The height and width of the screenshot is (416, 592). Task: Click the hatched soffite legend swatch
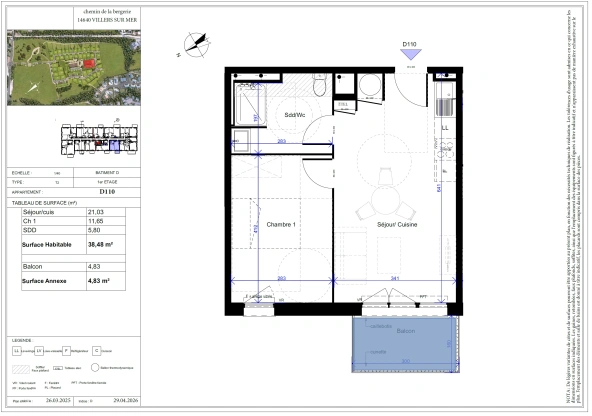21,369
